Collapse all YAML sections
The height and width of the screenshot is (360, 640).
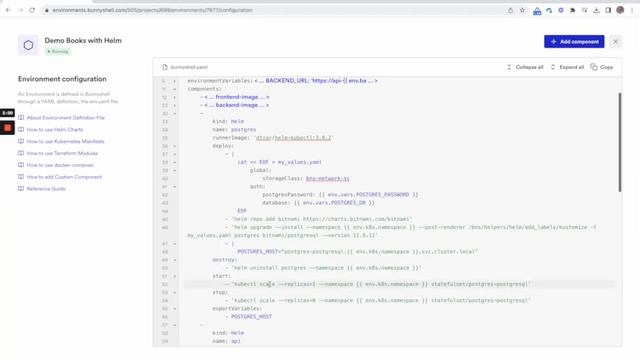pyautogui.click(x=525, y=67)
